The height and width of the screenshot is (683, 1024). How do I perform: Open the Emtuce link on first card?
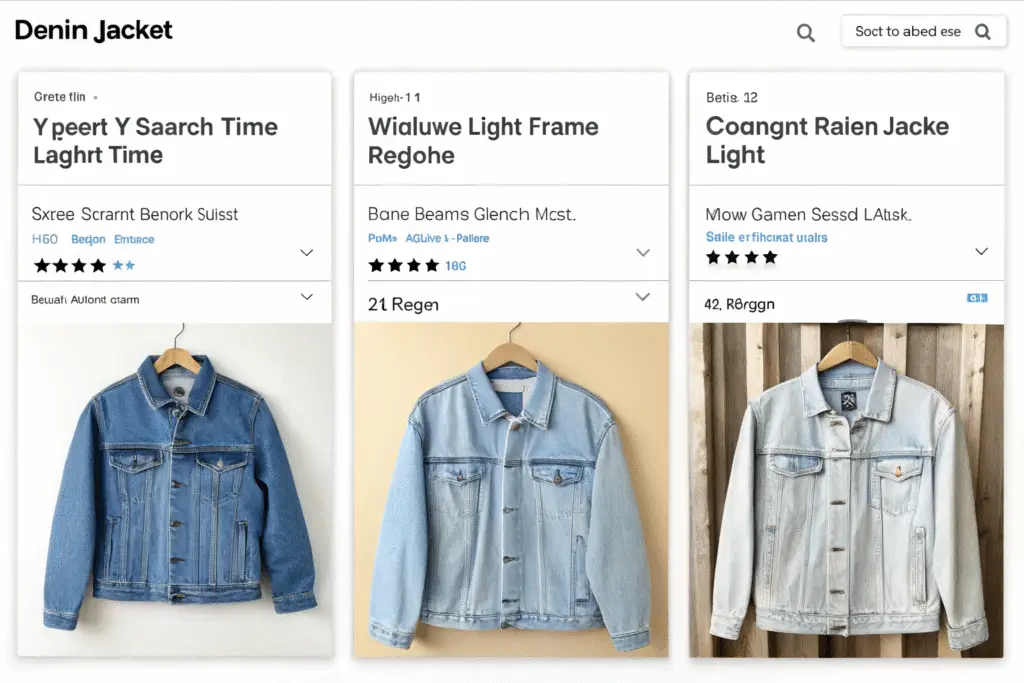coord(134,239)
